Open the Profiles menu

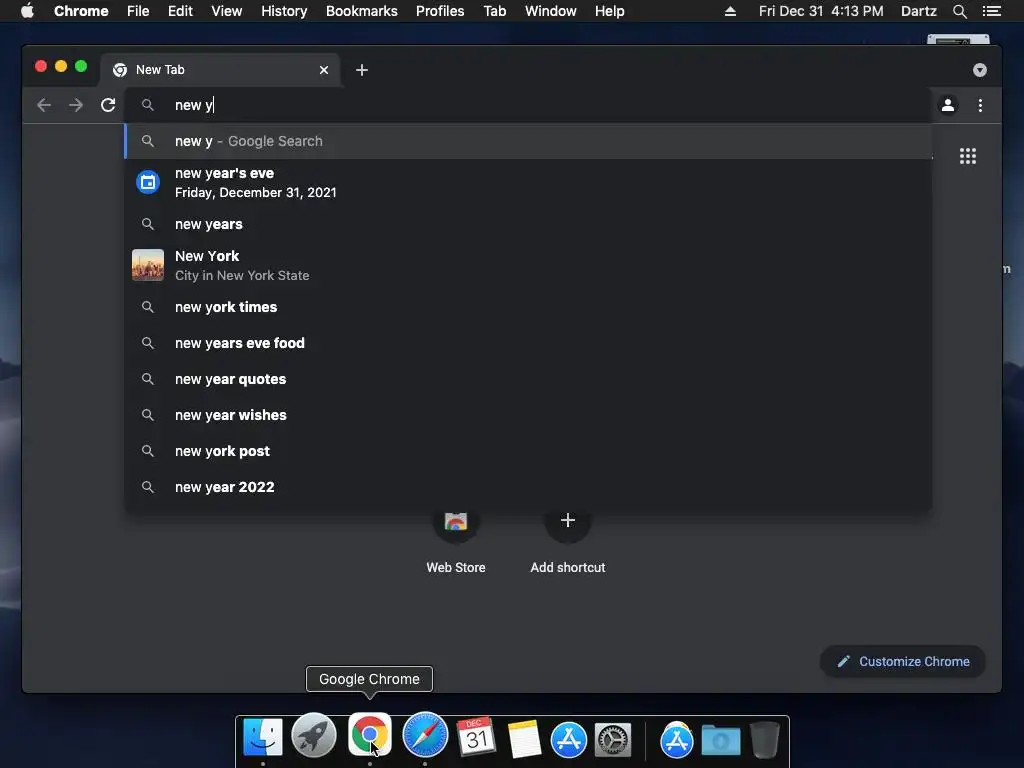[440, 11]
